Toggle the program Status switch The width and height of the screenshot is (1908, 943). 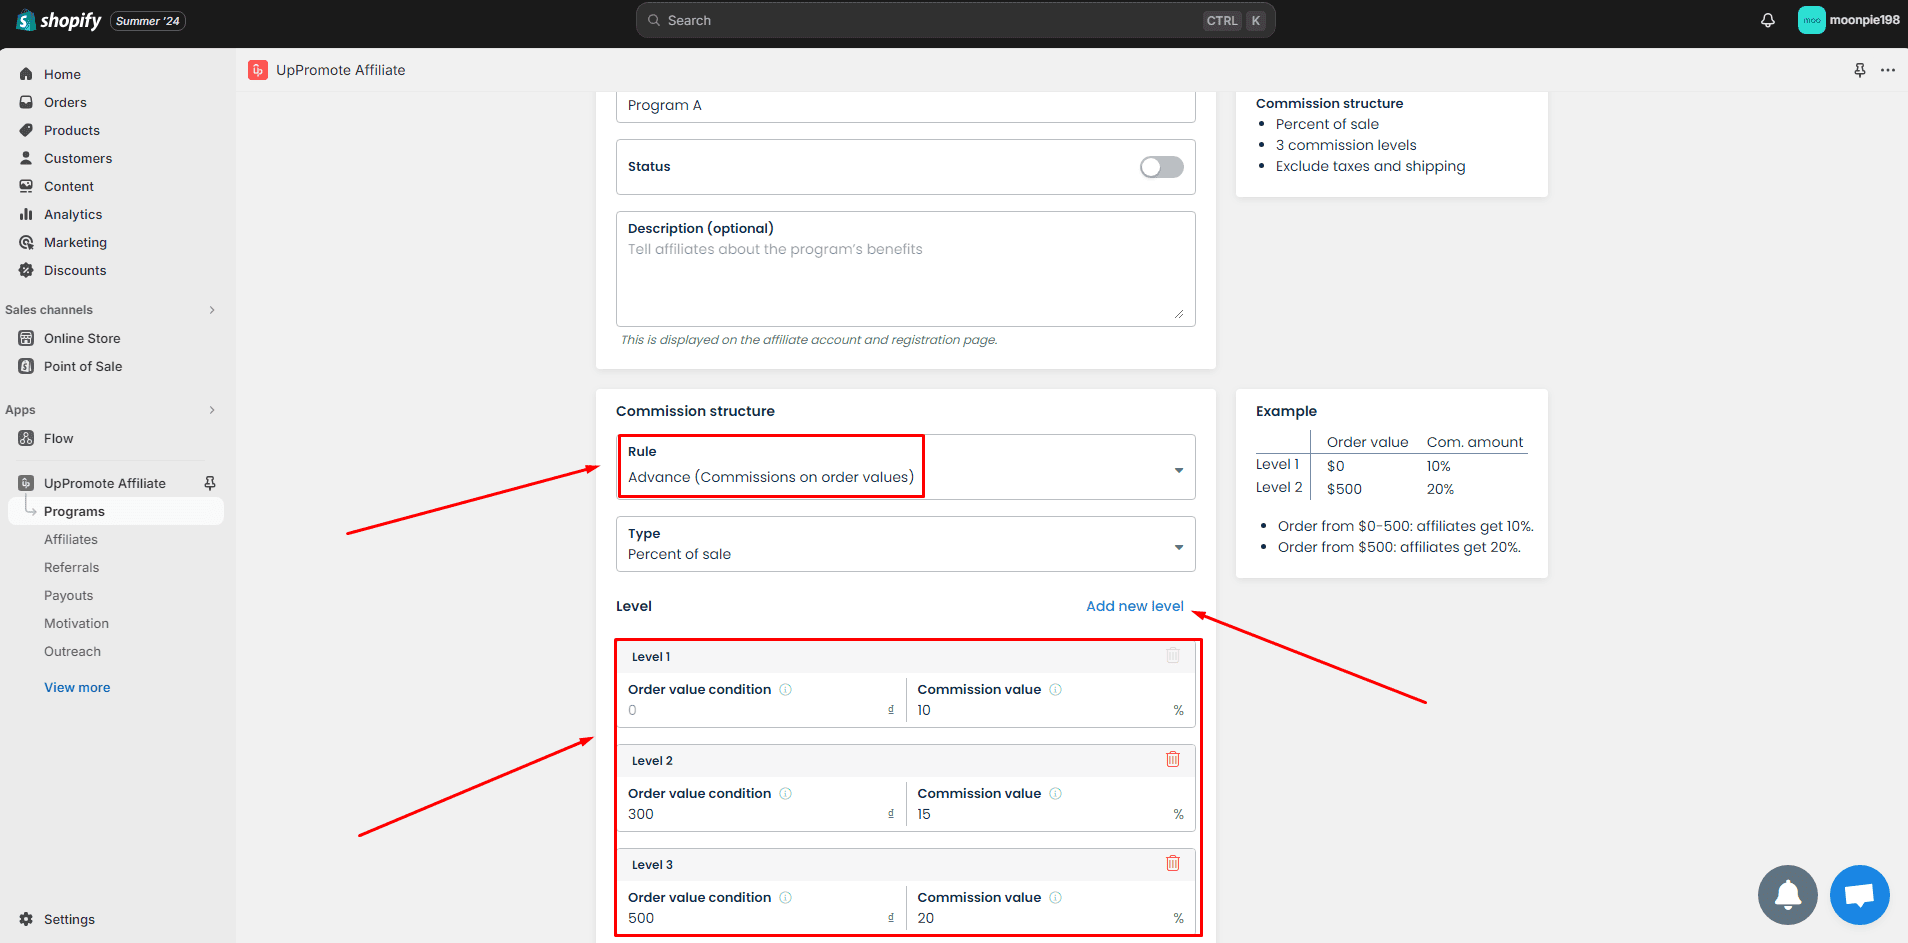point(1162,167)
